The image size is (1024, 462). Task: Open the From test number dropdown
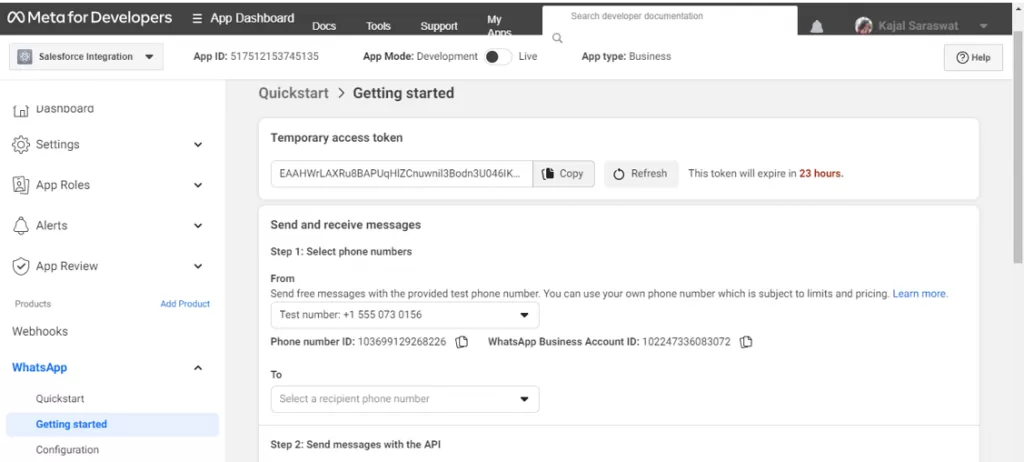tap(405, 315)
